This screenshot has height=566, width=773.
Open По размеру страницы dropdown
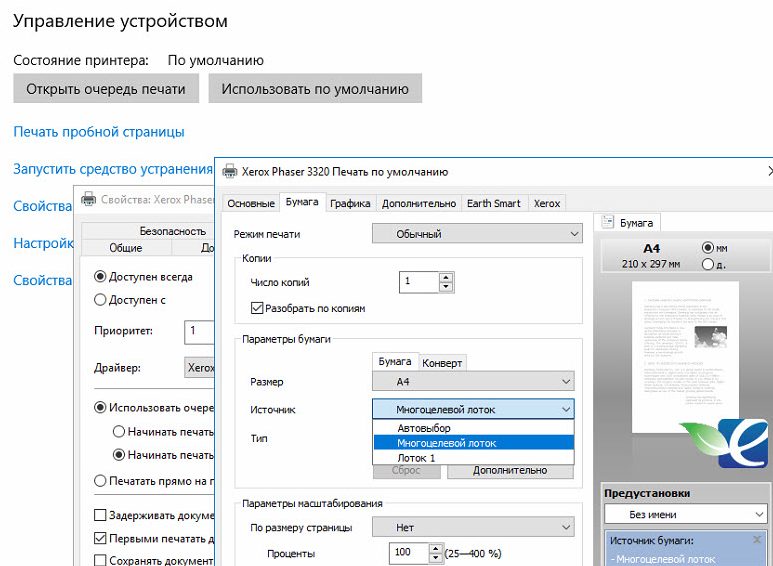473,528
